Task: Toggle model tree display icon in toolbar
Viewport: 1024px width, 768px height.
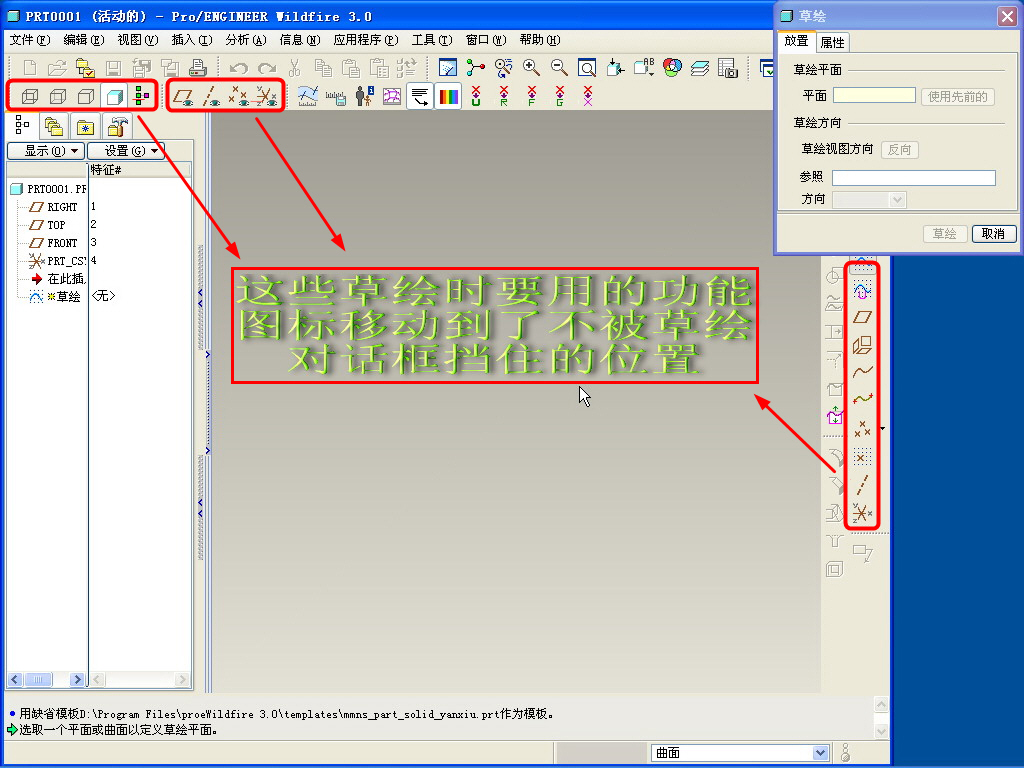Action: coord(142,96)
